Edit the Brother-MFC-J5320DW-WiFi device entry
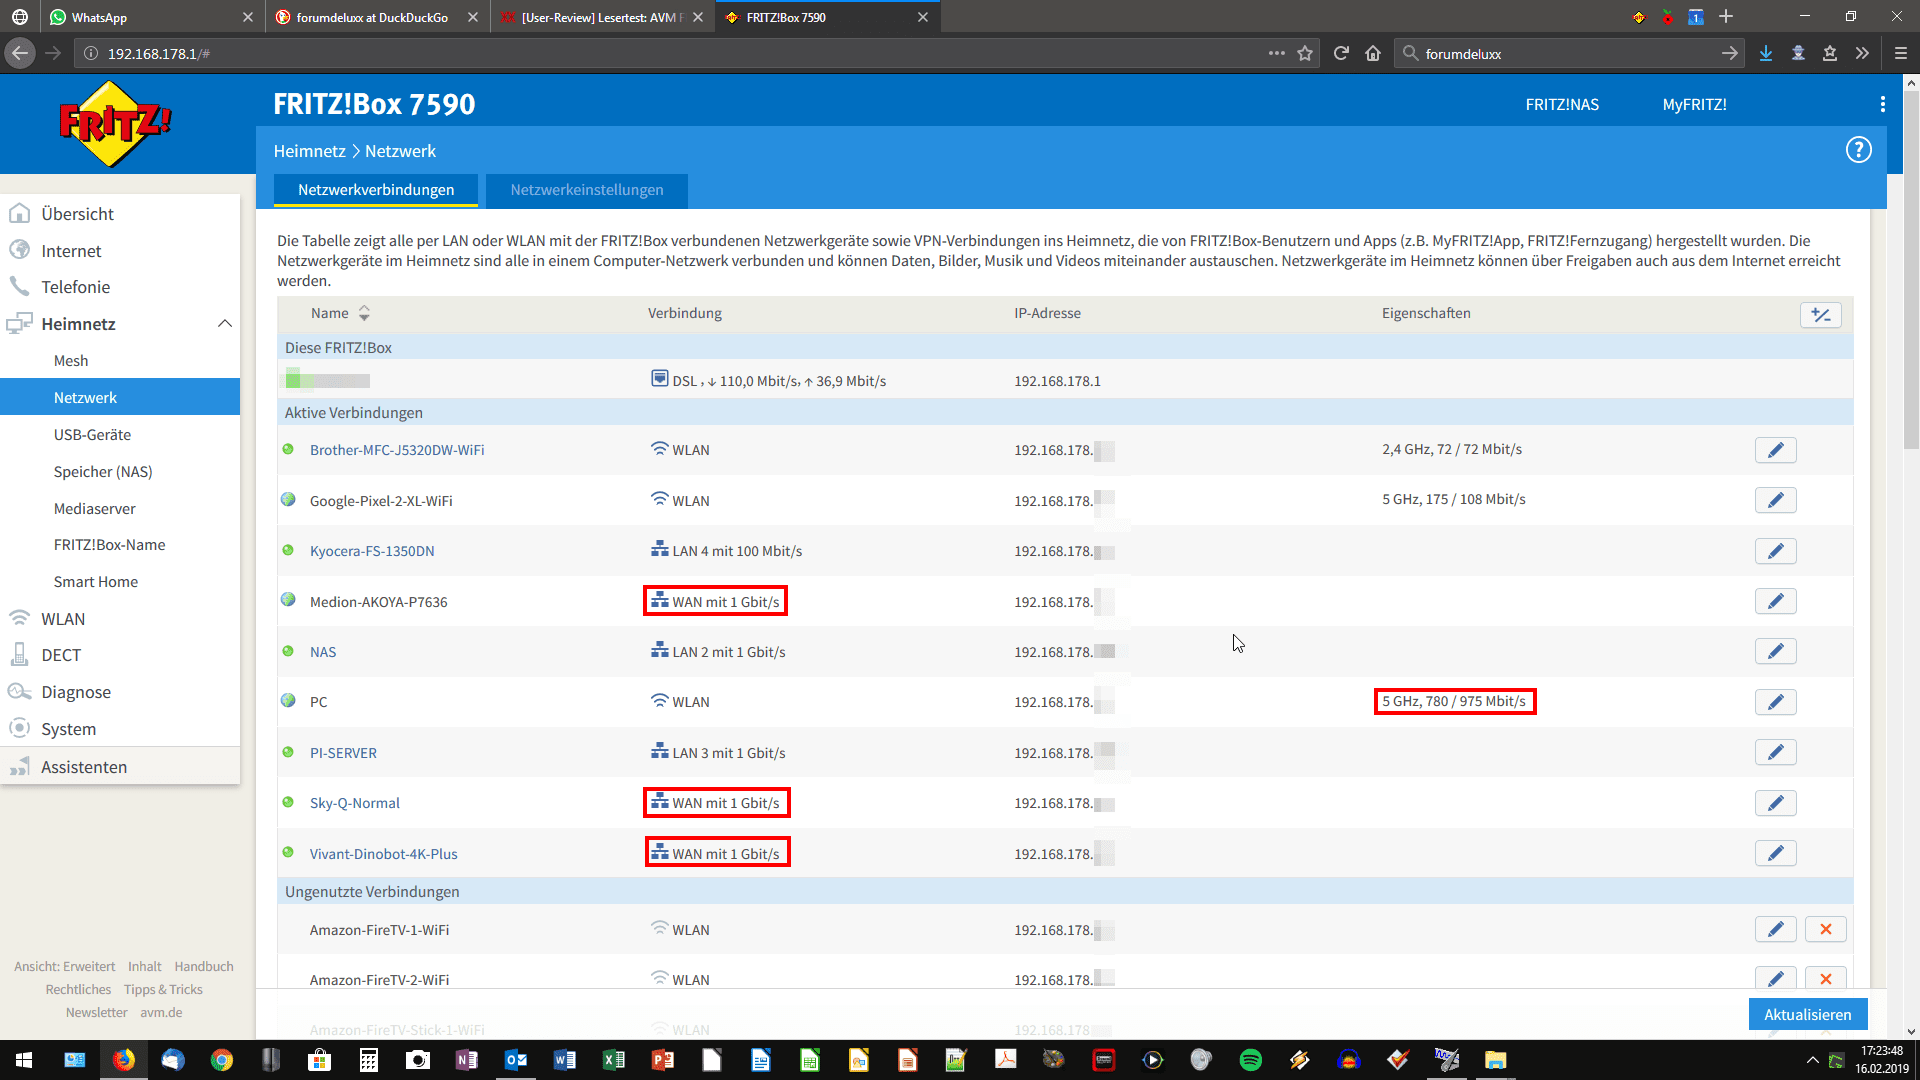The height and width of the screenshot is (1080, 1920). tap(1775, 450)
